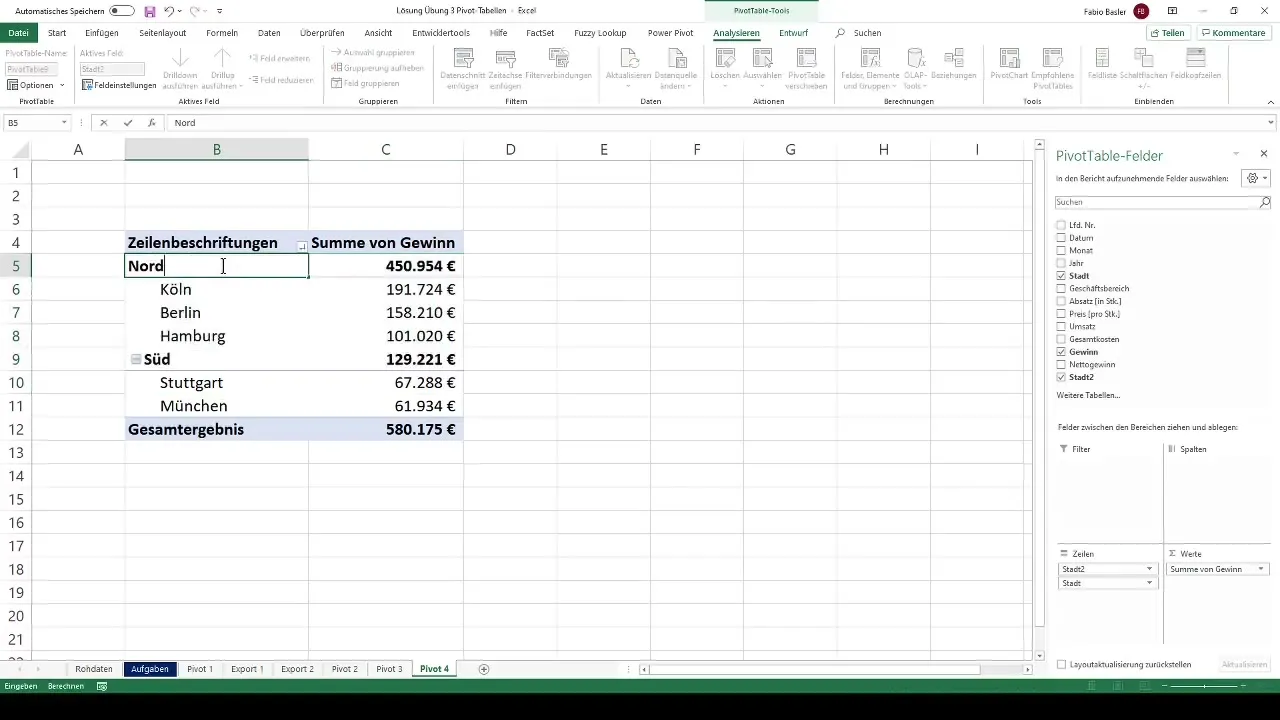The width and height of the screenshot is (1280, 720).
Task: Click the Kommentare button
Action: 1234,33
